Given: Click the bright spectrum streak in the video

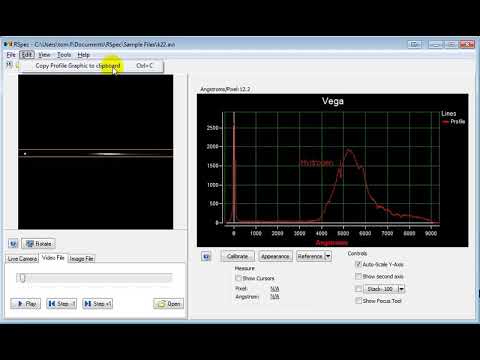Looking at the screenshot, I should tap(108, 154).
